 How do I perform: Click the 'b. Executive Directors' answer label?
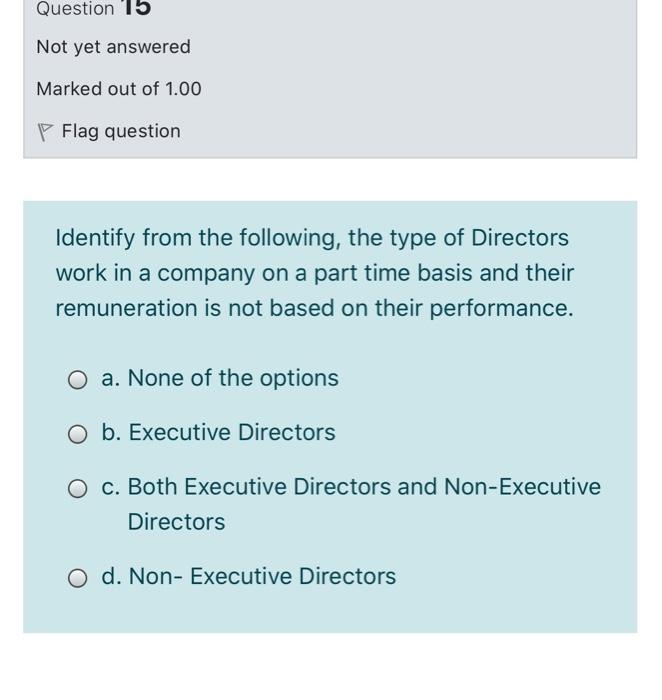pyautogui.click(x=218, y=432)
